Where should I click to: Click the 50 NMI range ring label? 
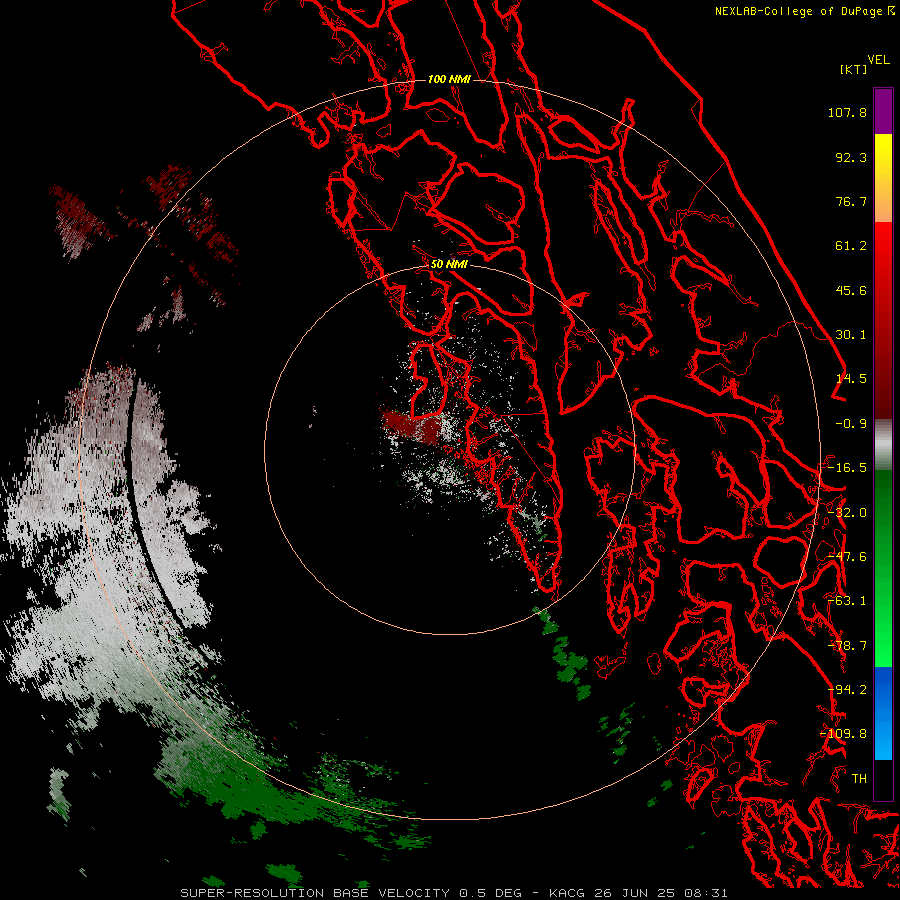(449, 264)
